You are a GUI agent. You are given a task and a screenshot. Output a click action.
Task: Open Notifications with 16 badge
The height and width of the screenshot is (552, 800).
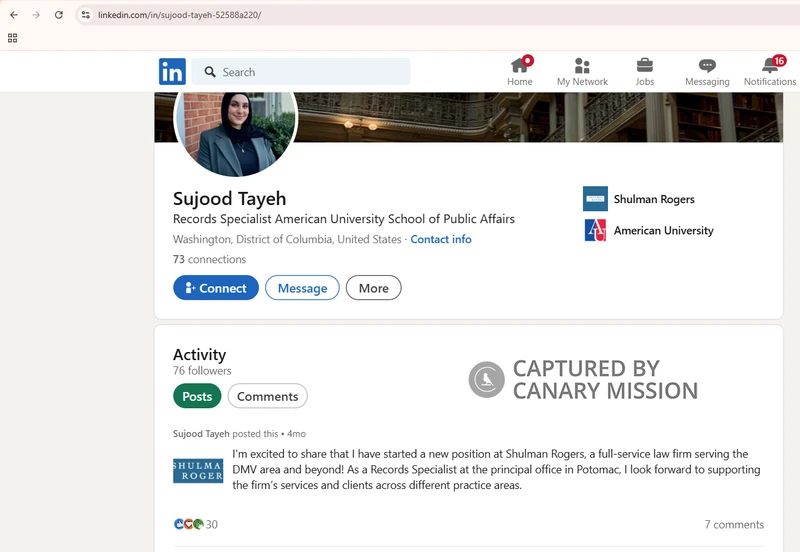tap(770, 71)
